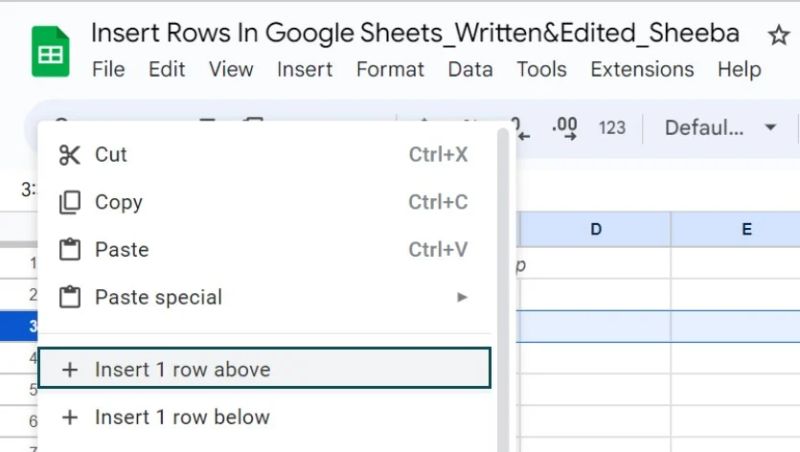Open the View menu
This screenshot has width=800, height=452.
coord(231,69)
